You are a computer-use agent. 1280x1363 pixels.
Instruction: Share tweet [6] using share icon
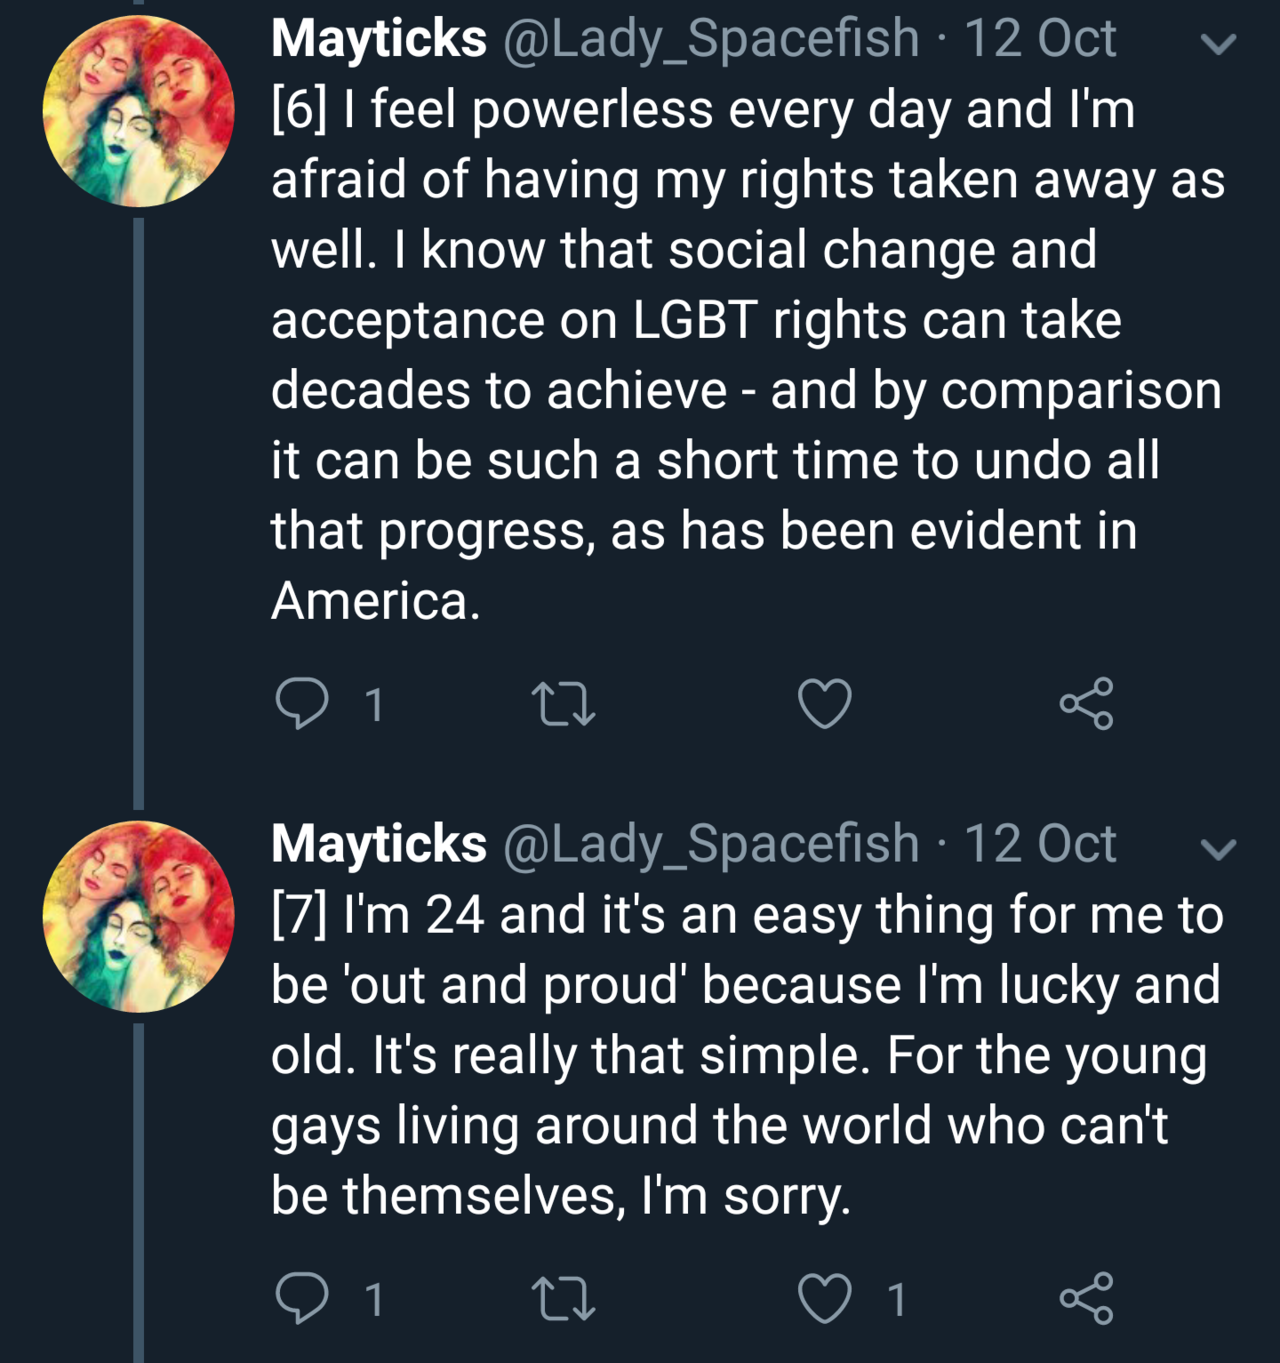pyautogui.click(x=1086, y=703)
